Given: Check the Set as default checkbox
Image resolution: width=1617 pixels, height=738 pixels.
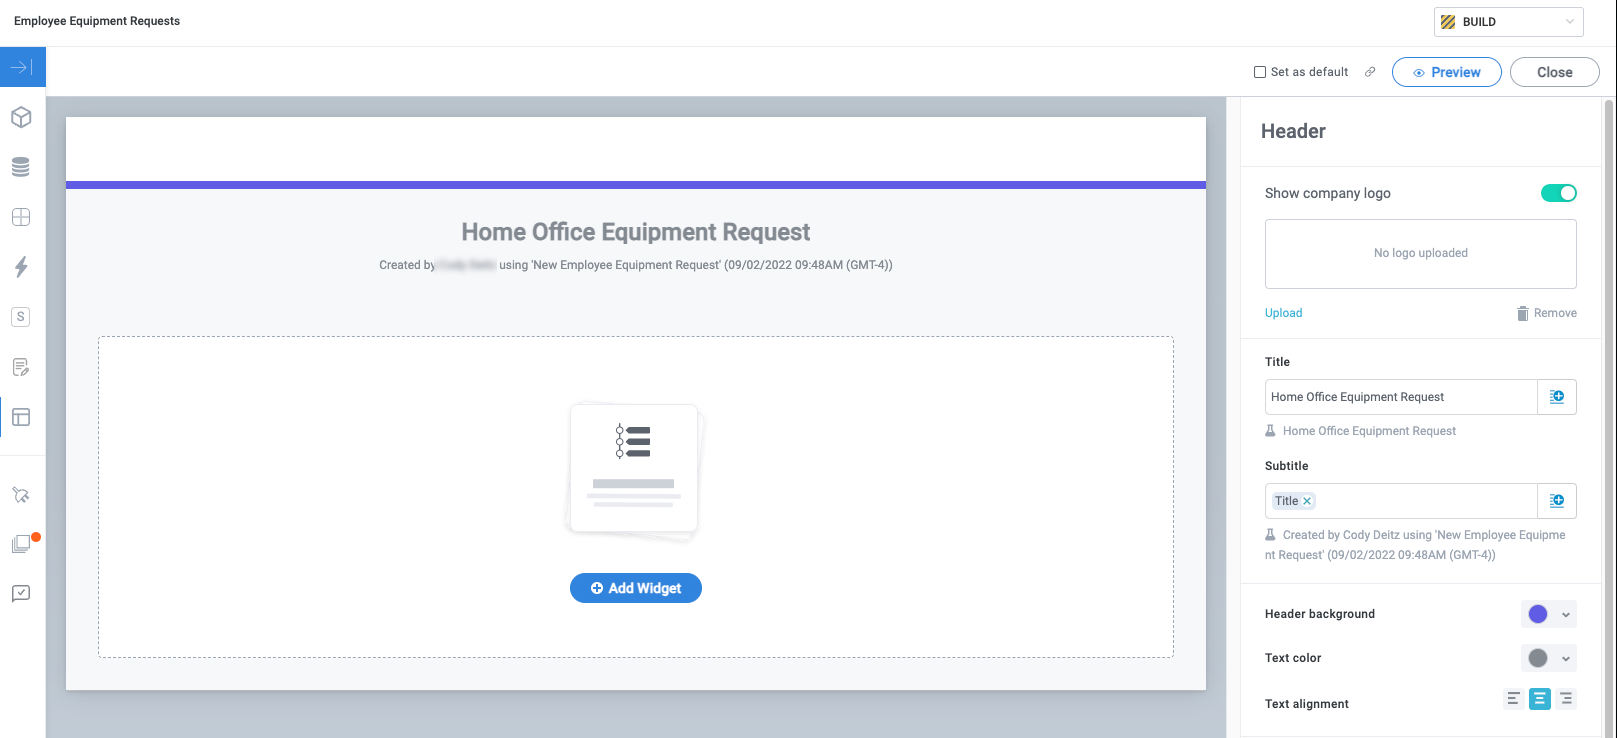Looking at the screenshot, I should click(x=1260, y=72).
